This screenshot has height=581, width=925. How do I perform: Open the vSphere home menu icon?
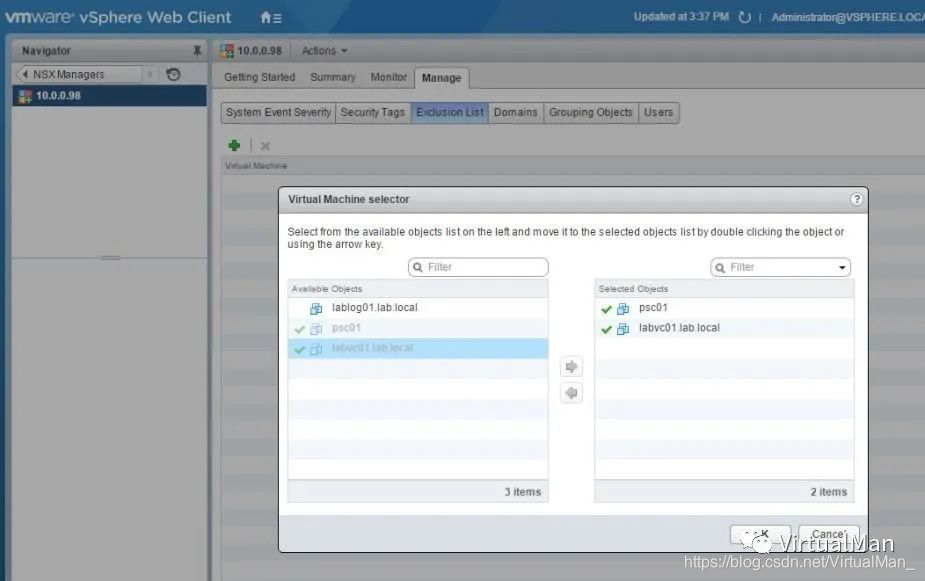[x=271, y=18]
